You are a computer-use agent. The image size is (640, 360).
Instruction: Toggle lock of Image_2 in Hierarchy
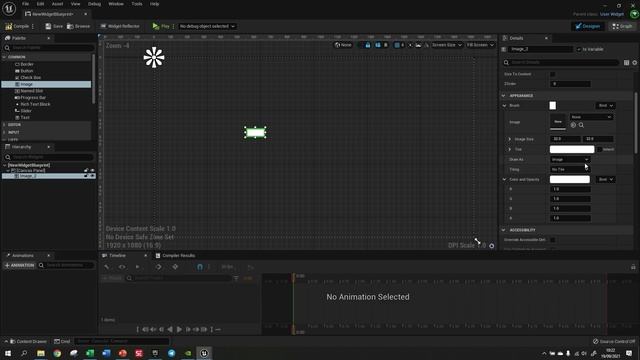pyautogui.click(x=86, y=176)
